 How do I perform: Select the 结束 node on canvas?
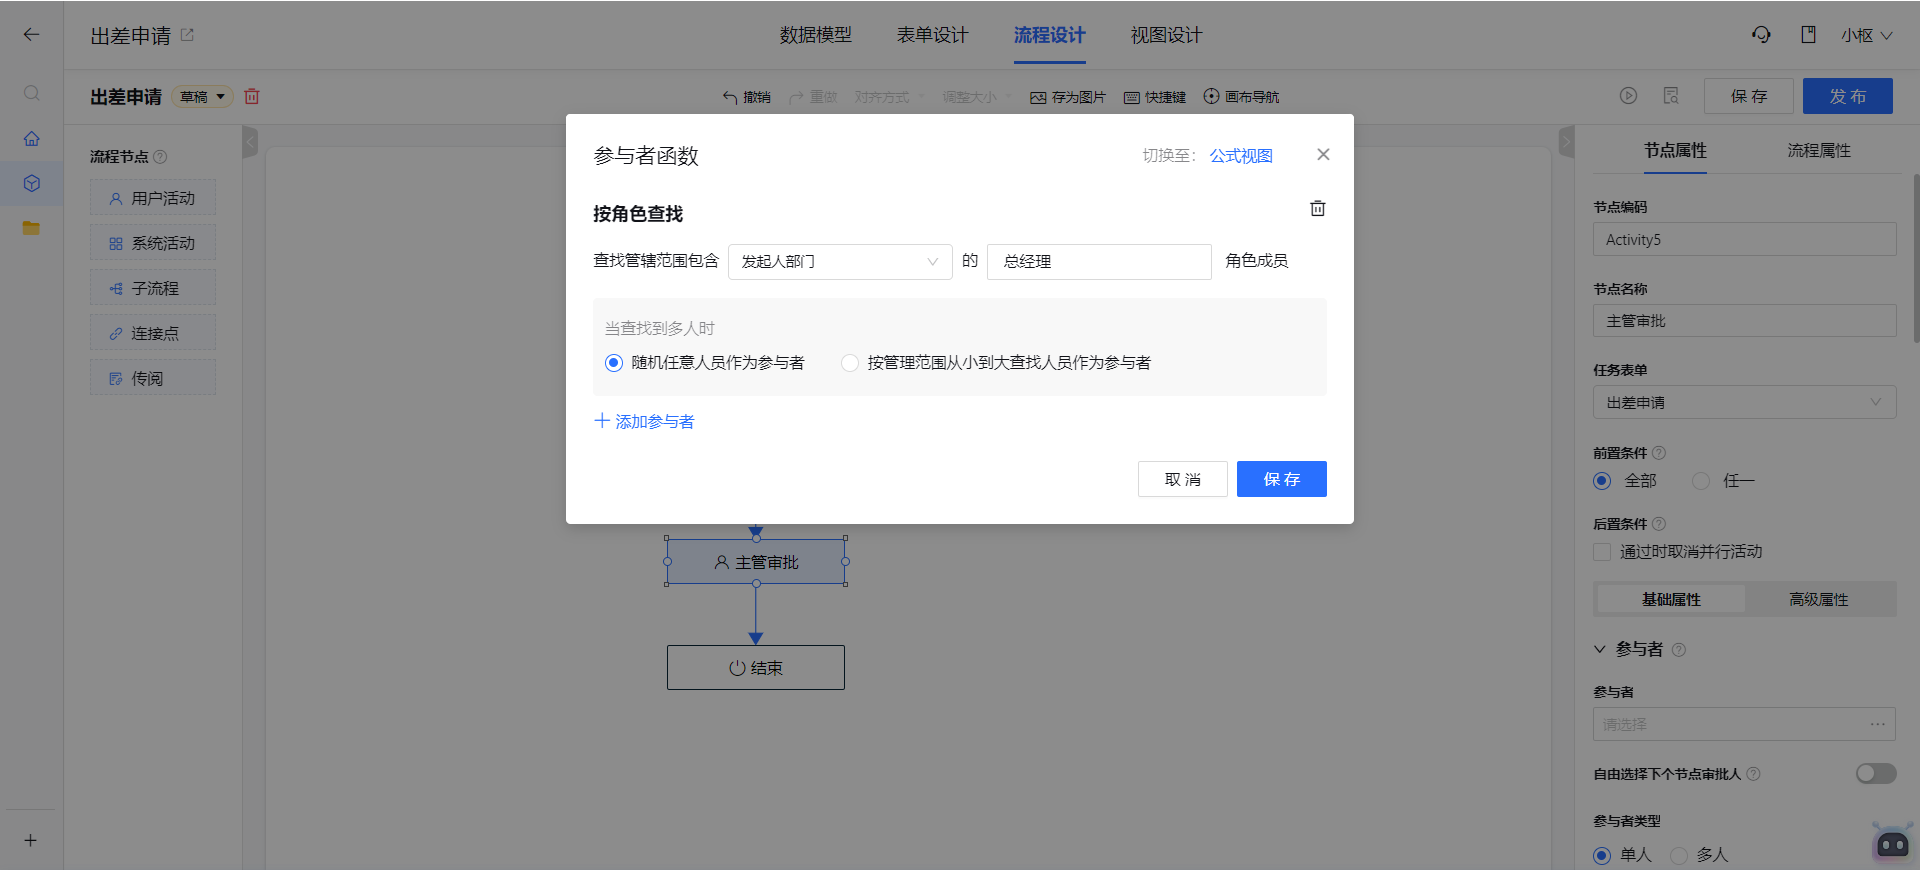coord(756,667)
